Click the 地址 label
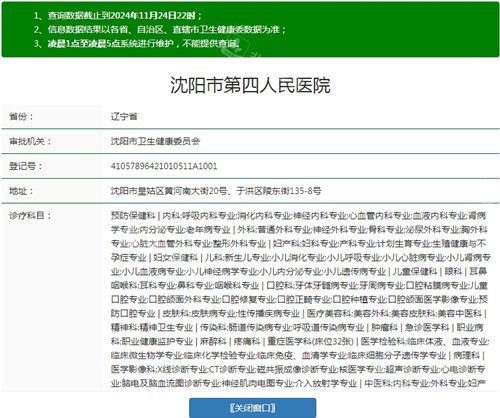This screenshot has width=500, height=418. click(21, 191)
